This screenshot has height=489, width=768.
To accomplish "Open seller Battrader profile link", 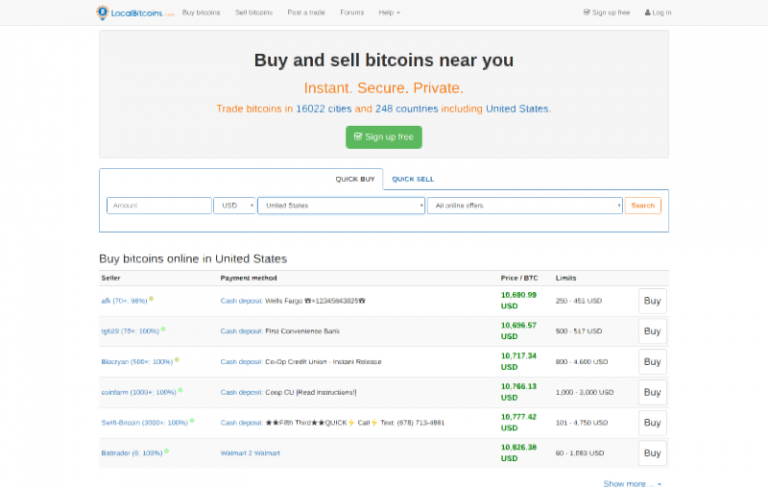I will 132,453.
